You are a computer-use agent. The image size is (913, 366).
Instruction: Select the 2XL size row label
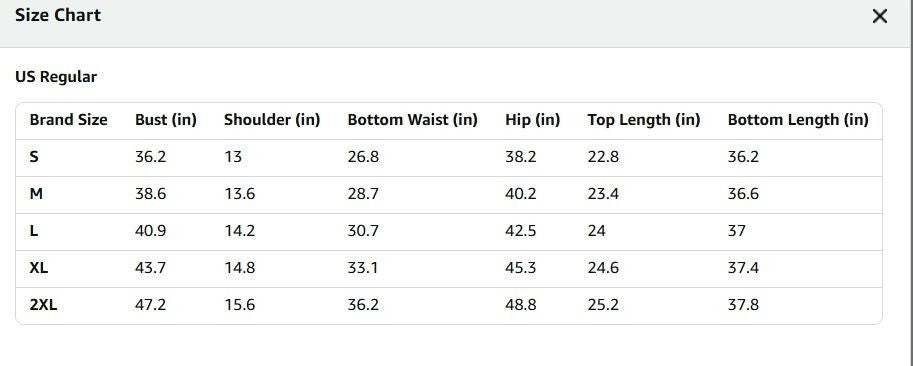click(x=44, y=305)
